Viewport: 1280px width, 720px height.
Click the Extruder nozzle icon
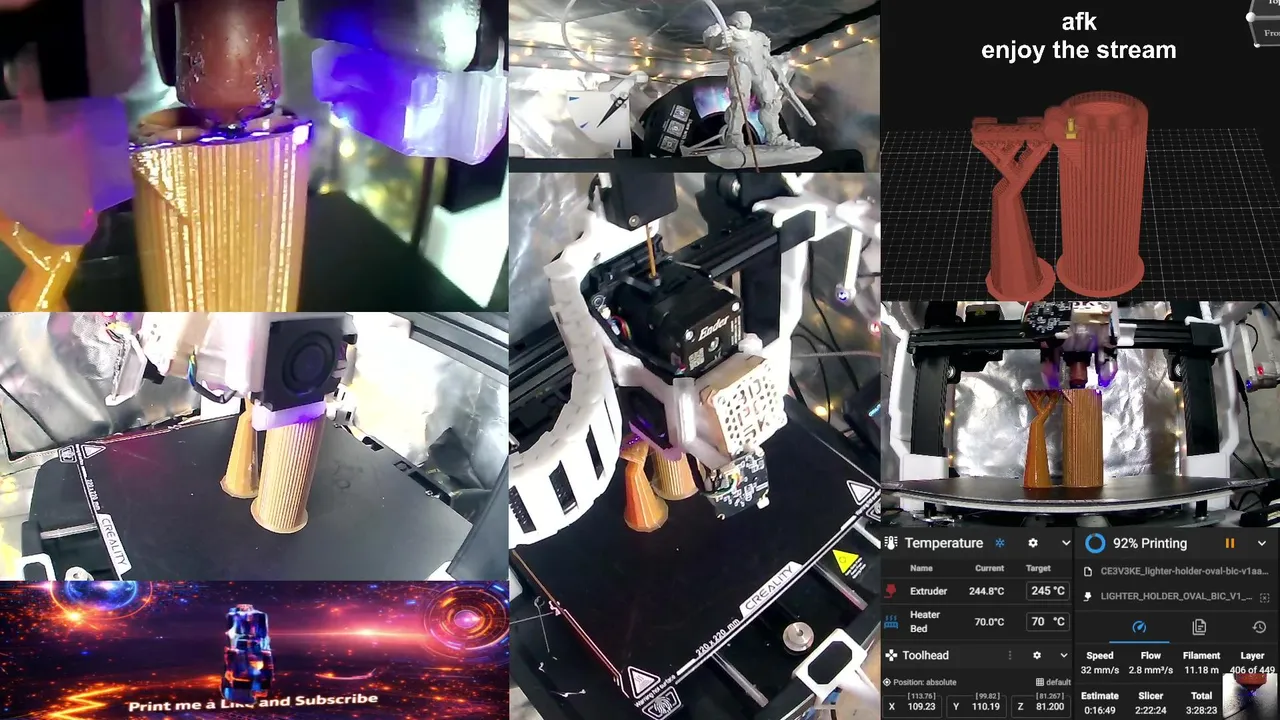point(891,591)
